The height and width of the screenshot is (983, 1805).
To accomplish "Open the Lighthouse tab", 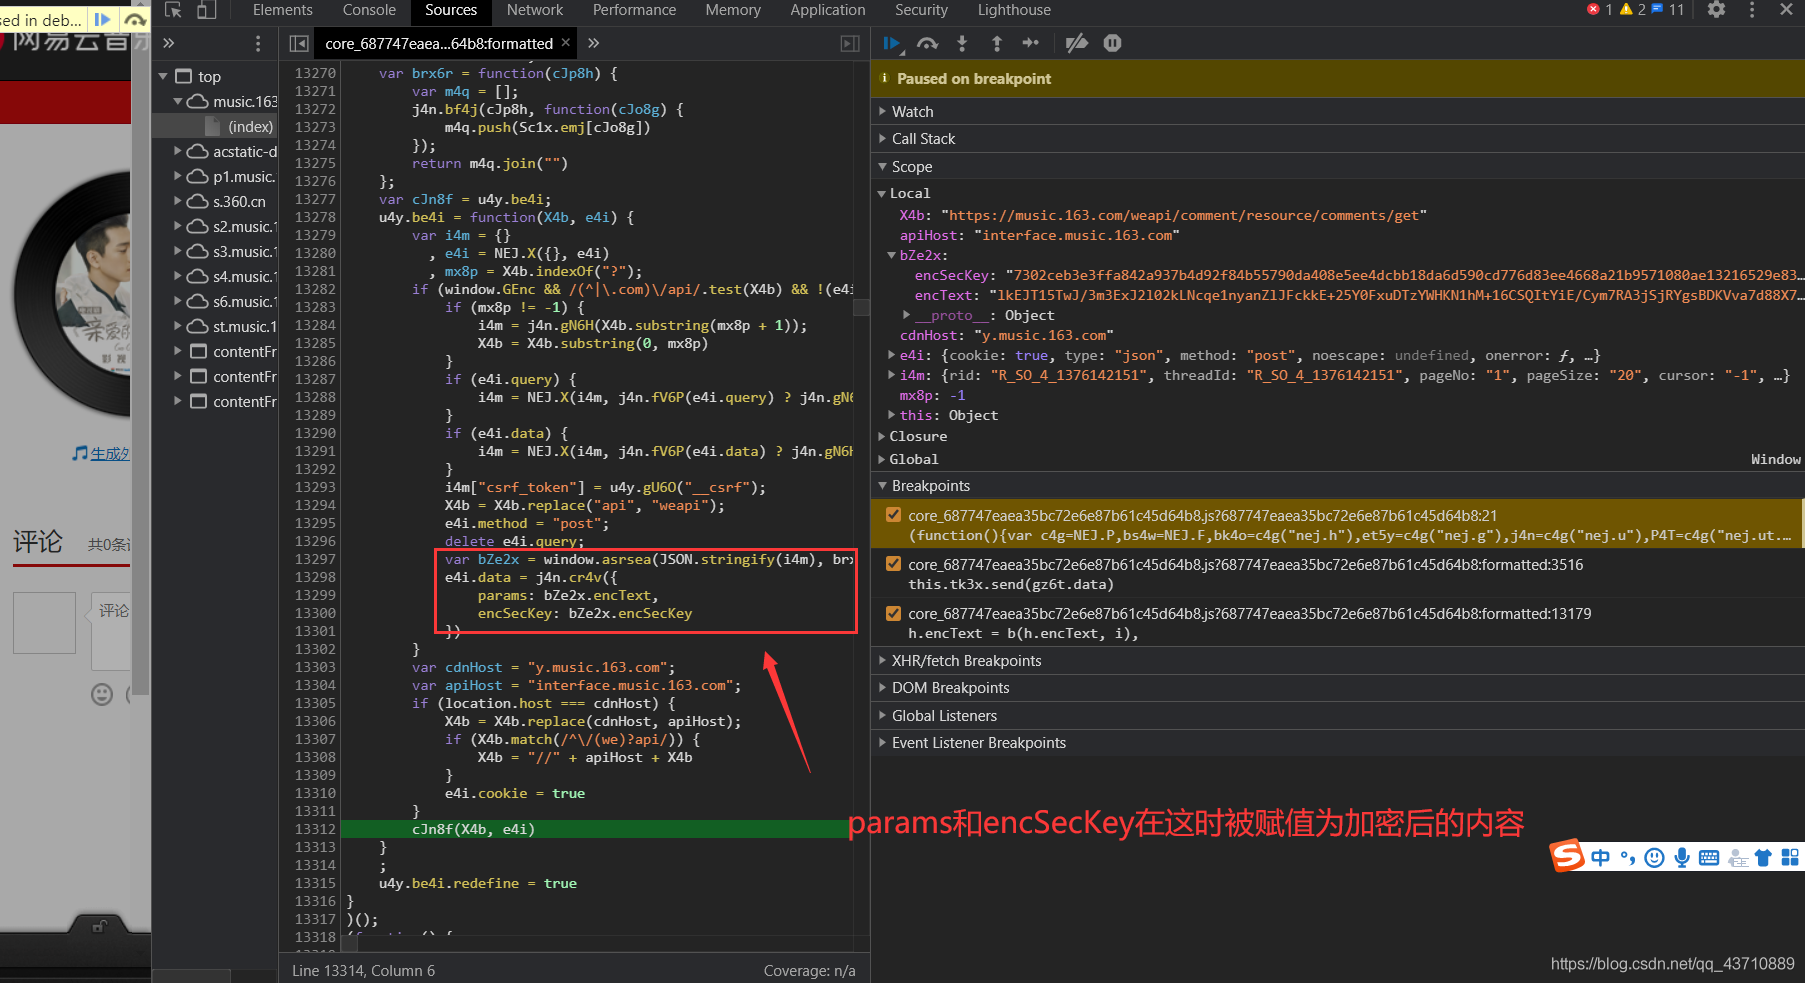I will 1014,10.
